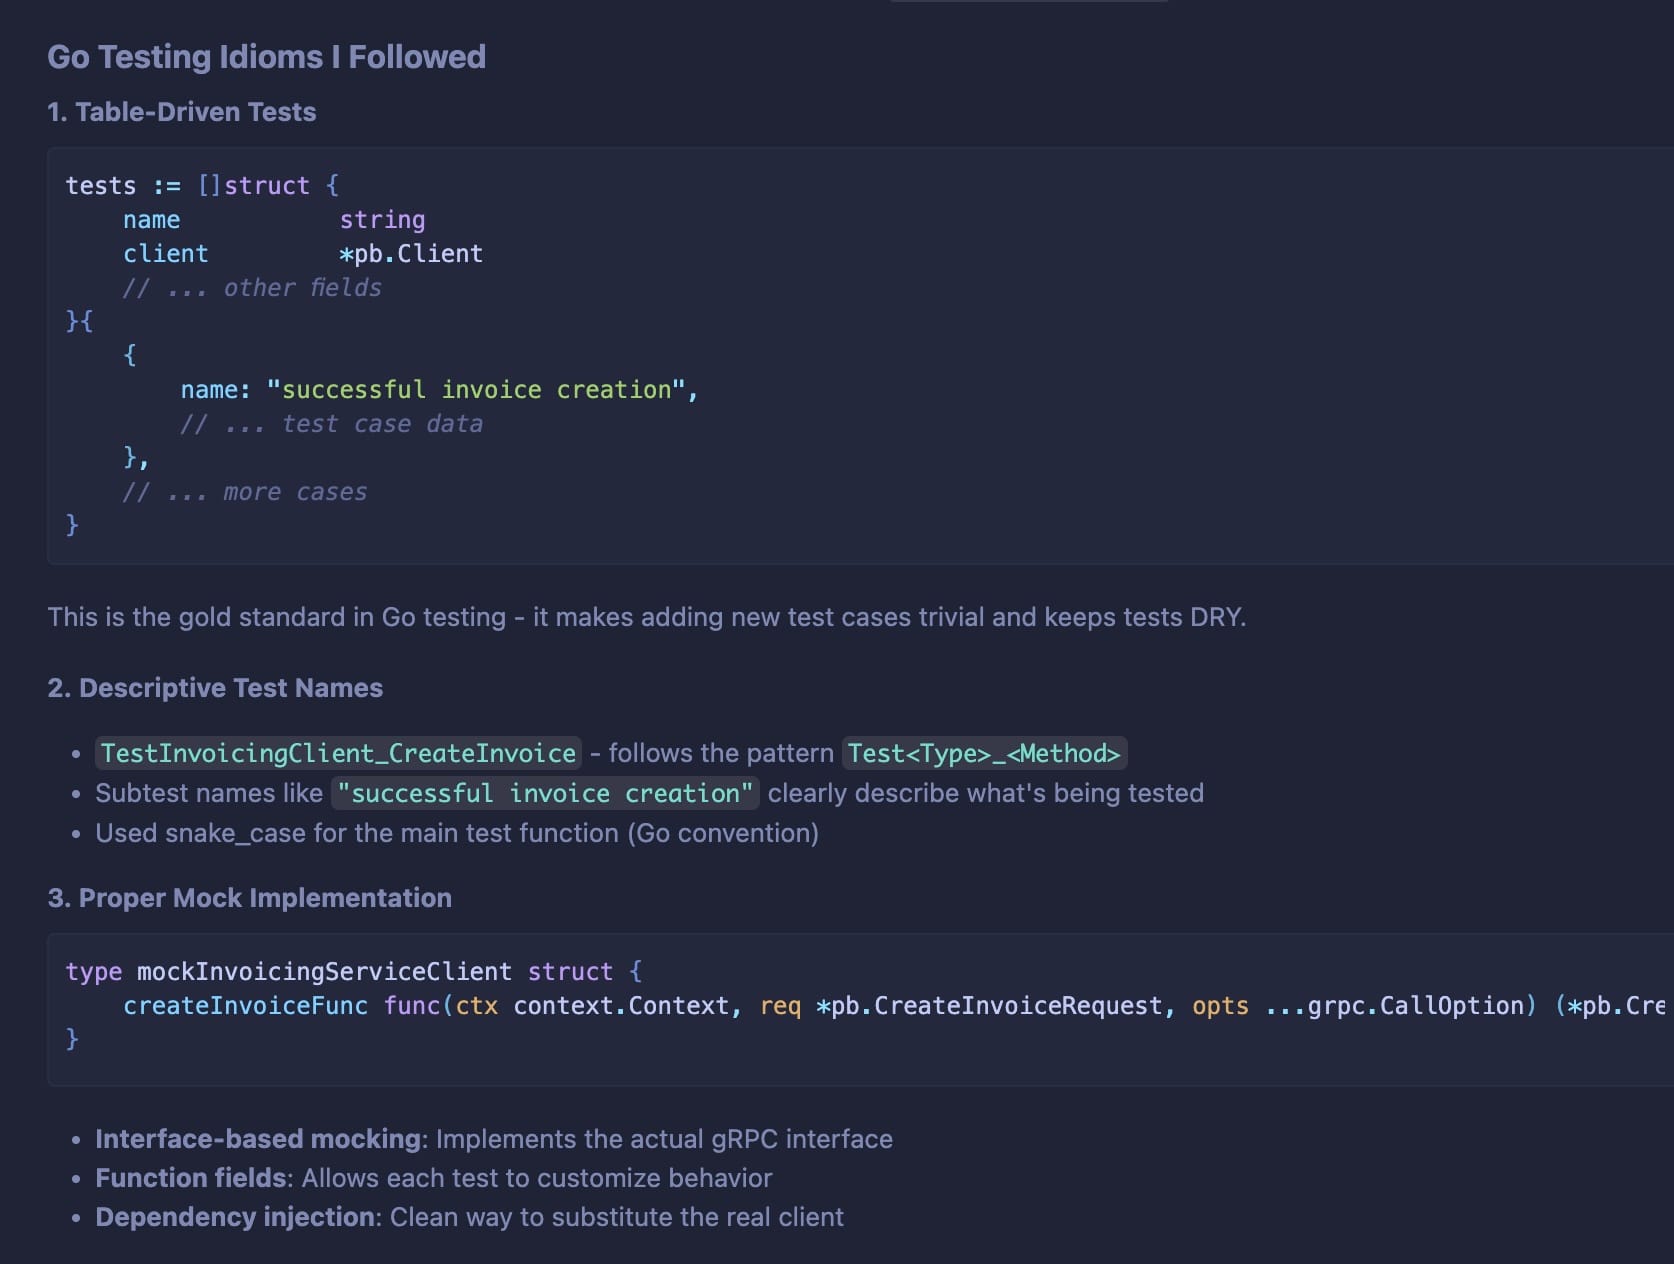Image resolution: width=1674 pixels, height=1264 pixels.
Task: Click the "tests := []struct {" code line
Action: pyautogui.click(x=202, y=185)
